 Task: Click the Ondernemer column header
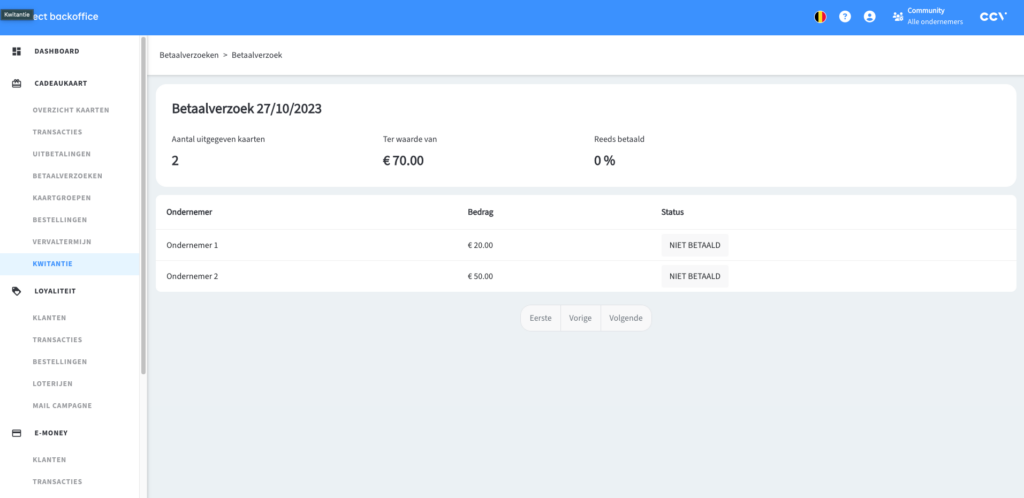pos(189,212)
